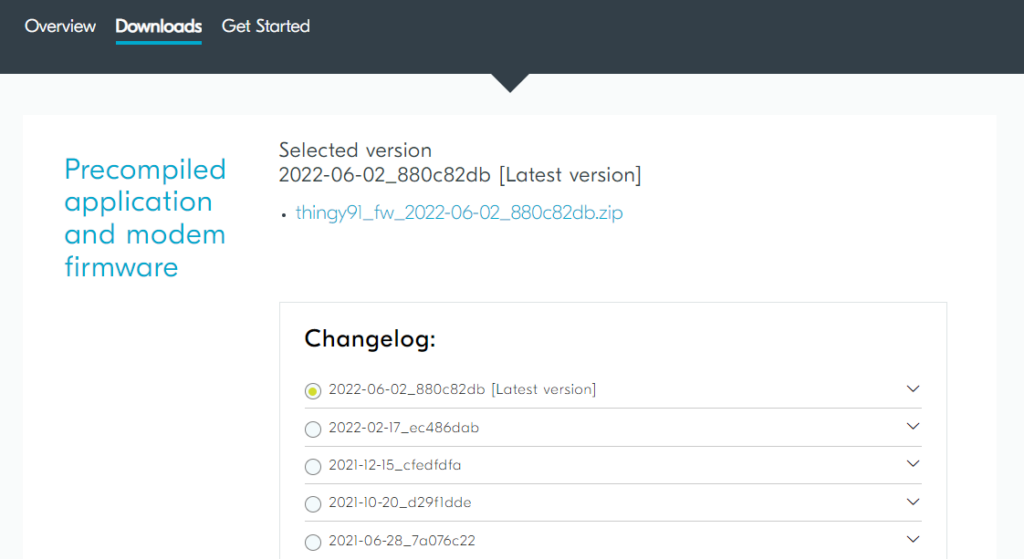Expand the 2021-06-28_7a076c22 changelog chevron
Viewport: 1024px width, 559px height.
pos(913,539)
